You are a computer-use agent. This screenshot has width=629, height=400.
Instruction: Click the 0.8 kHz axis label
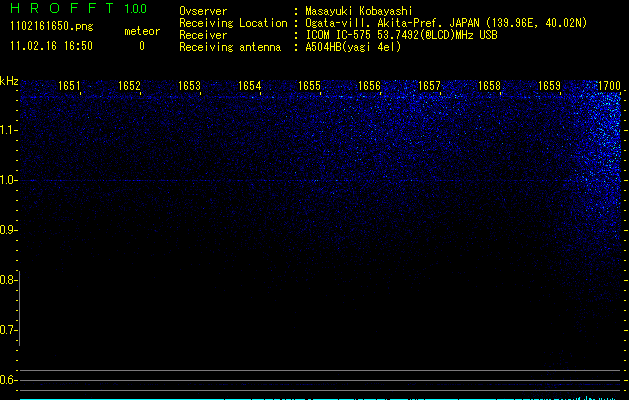click(x=8, y=280)
